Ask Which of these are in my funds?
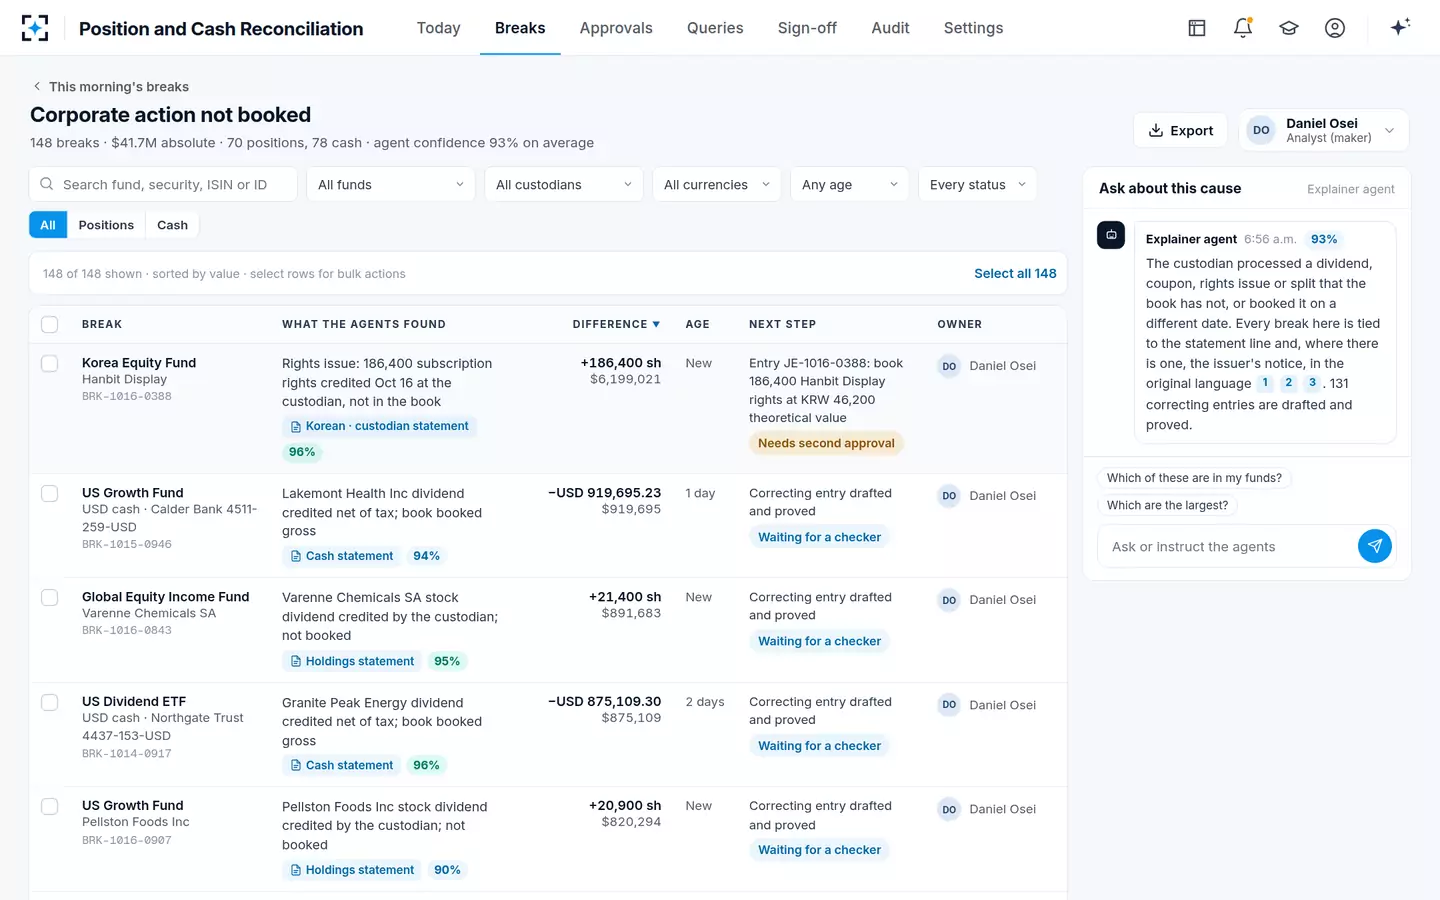Image resolution: width=1440 pixels, height=900 pixels. [1194, 478]
